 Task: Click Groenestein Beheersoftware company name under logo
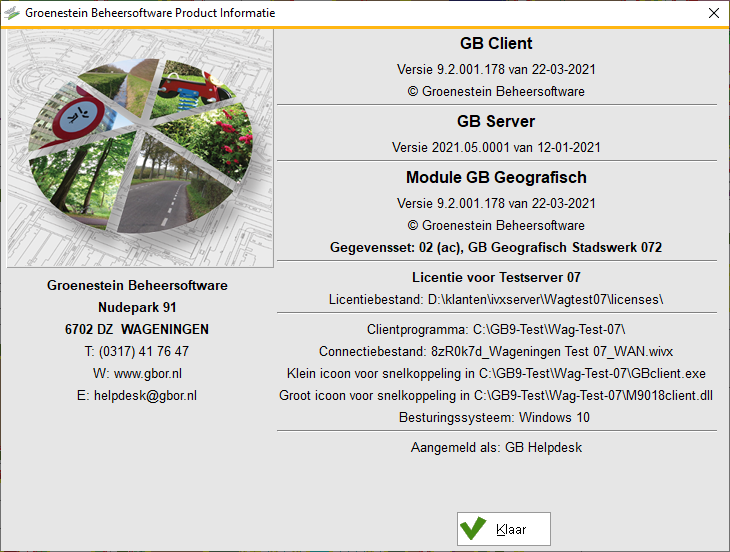137,285
